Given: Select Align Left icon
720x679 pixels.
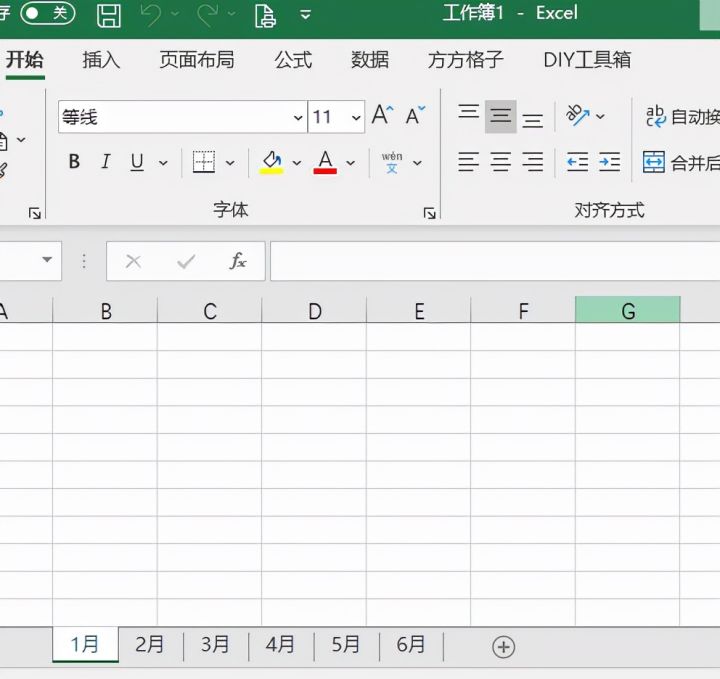Looking at the screenshot, I should [x=468, y=162].
